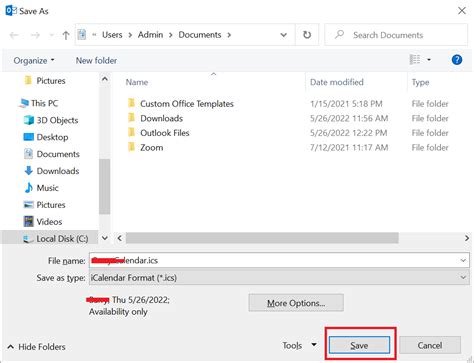The image size is (474, 363).
Task: Open recent locations dropdown arrow
Action: [x=51, y=35]
